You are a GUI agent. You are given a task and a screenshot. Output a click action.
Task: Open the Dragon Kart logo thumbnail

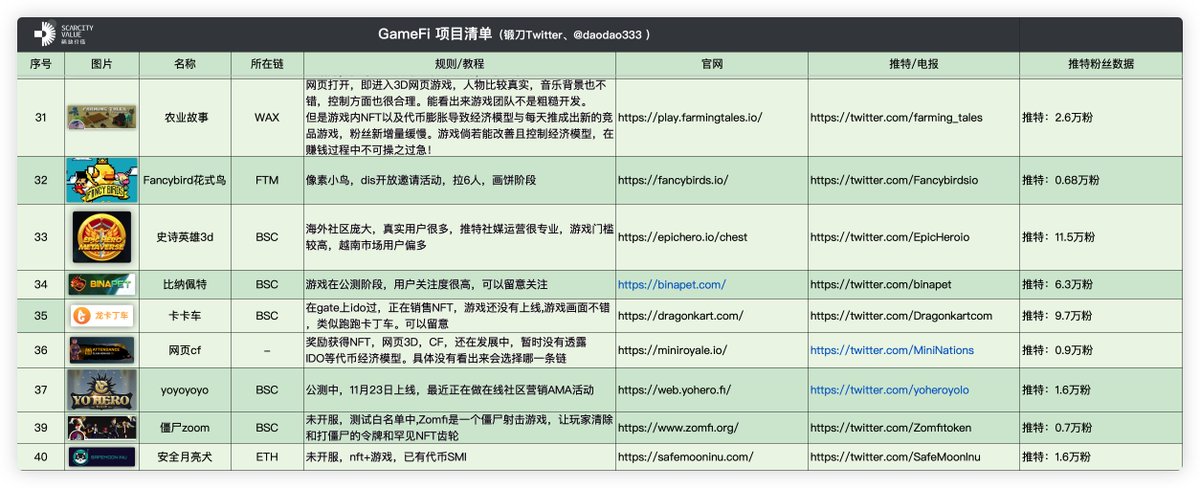coord(101,316)
